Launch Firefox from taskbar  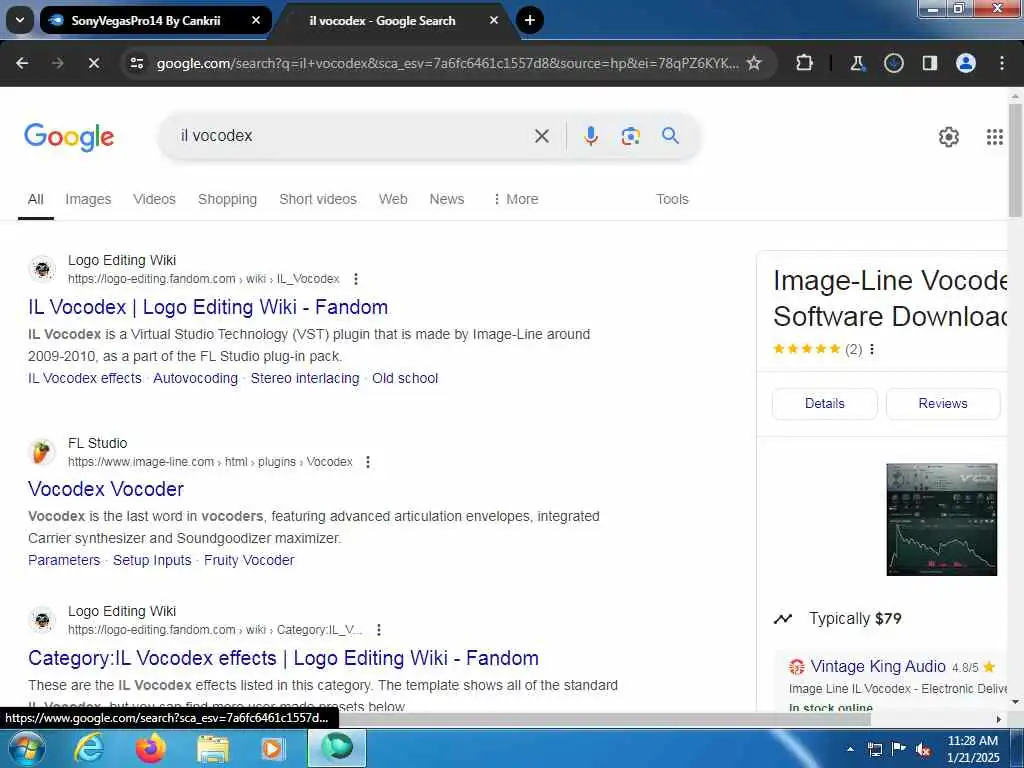click(x=150, y=748)
